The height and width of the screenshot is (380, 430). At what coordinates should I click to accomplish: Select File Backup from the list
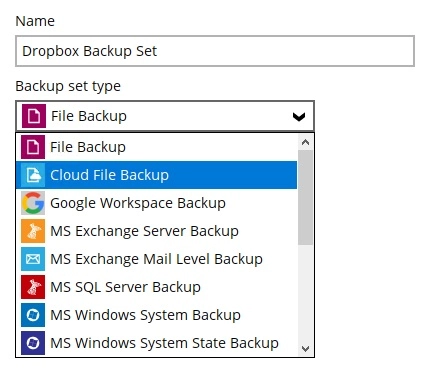click(156, 147)
